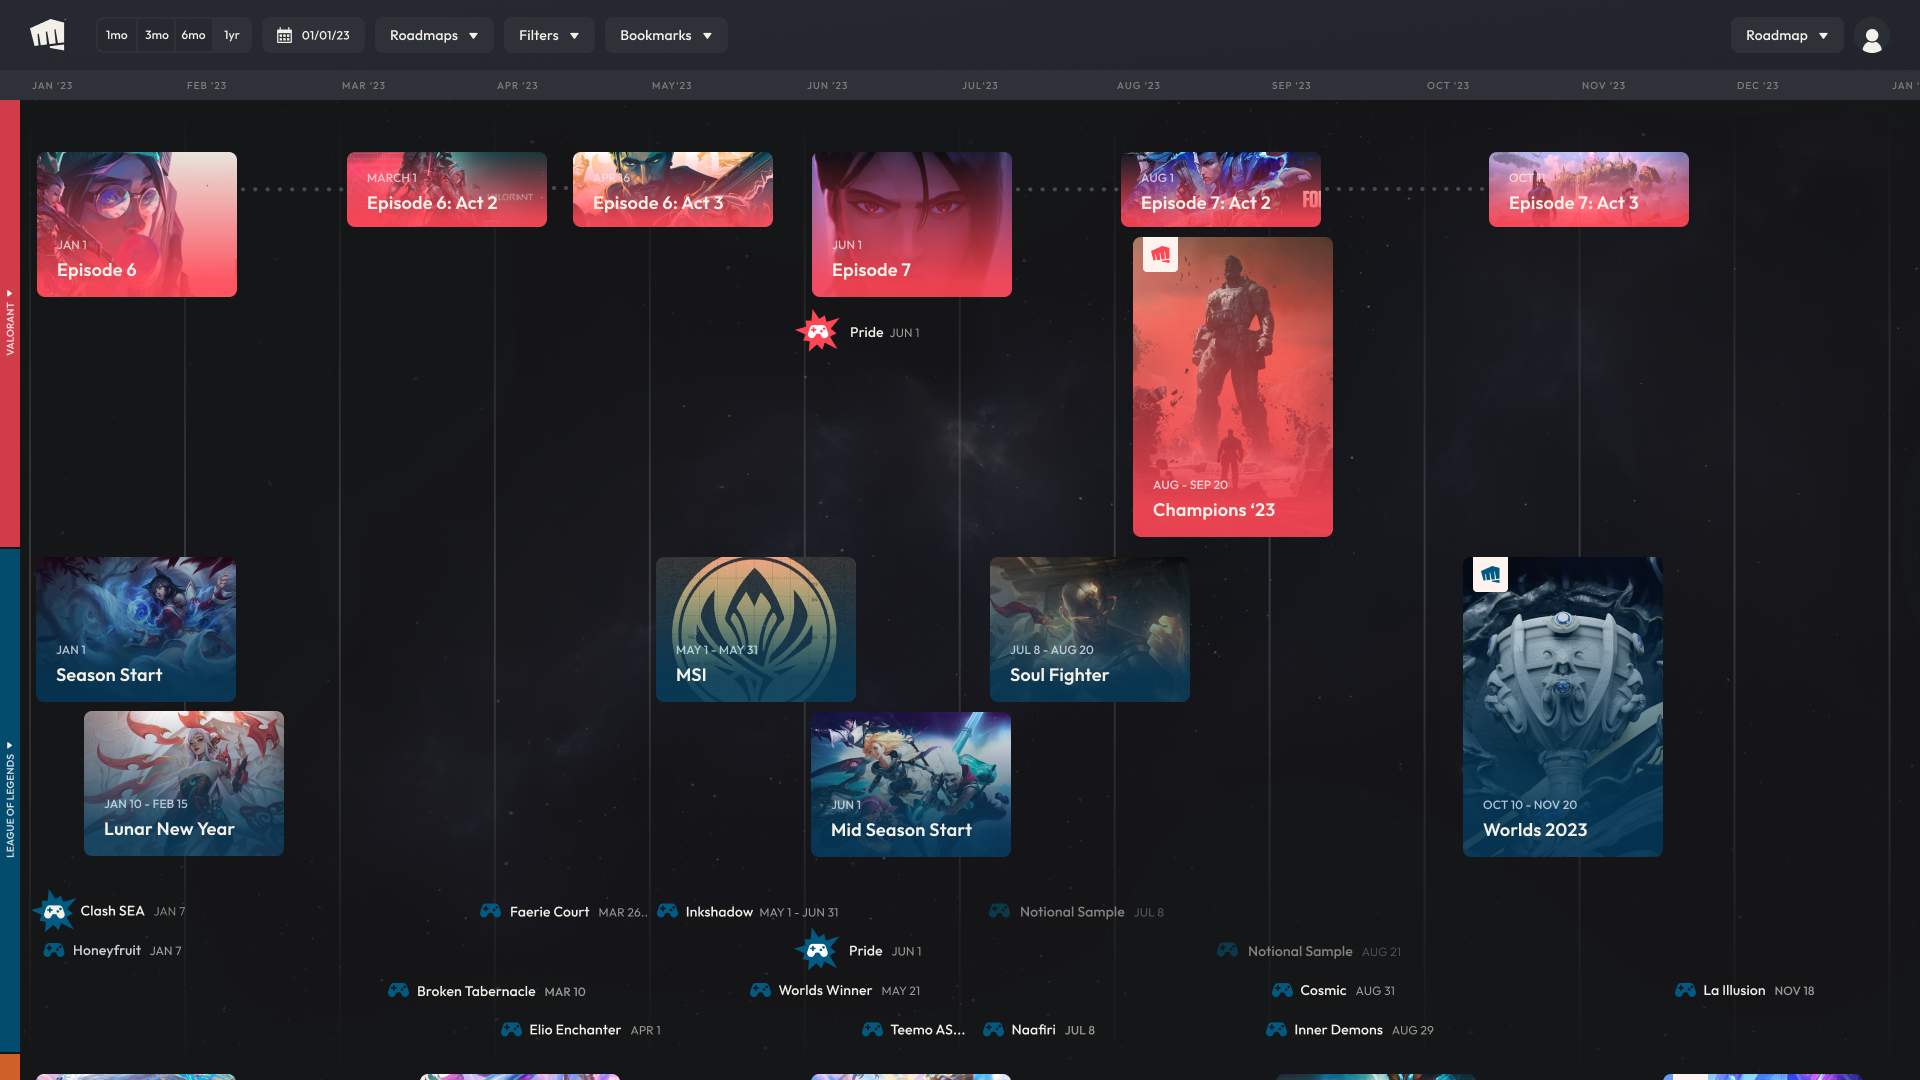Open the Roadmaps dropdown

pyautogui.click(x=434, y=36)
